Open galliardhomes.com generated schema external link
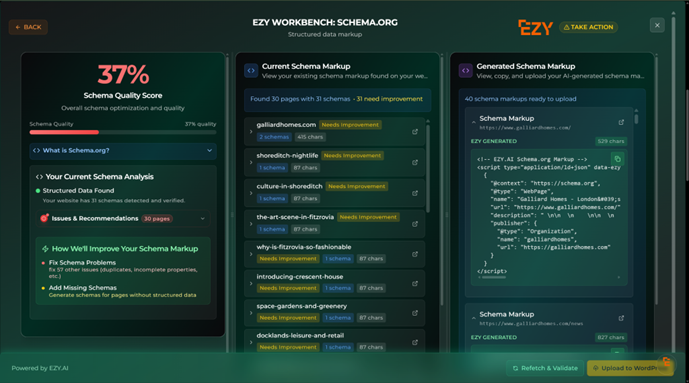 621,122
